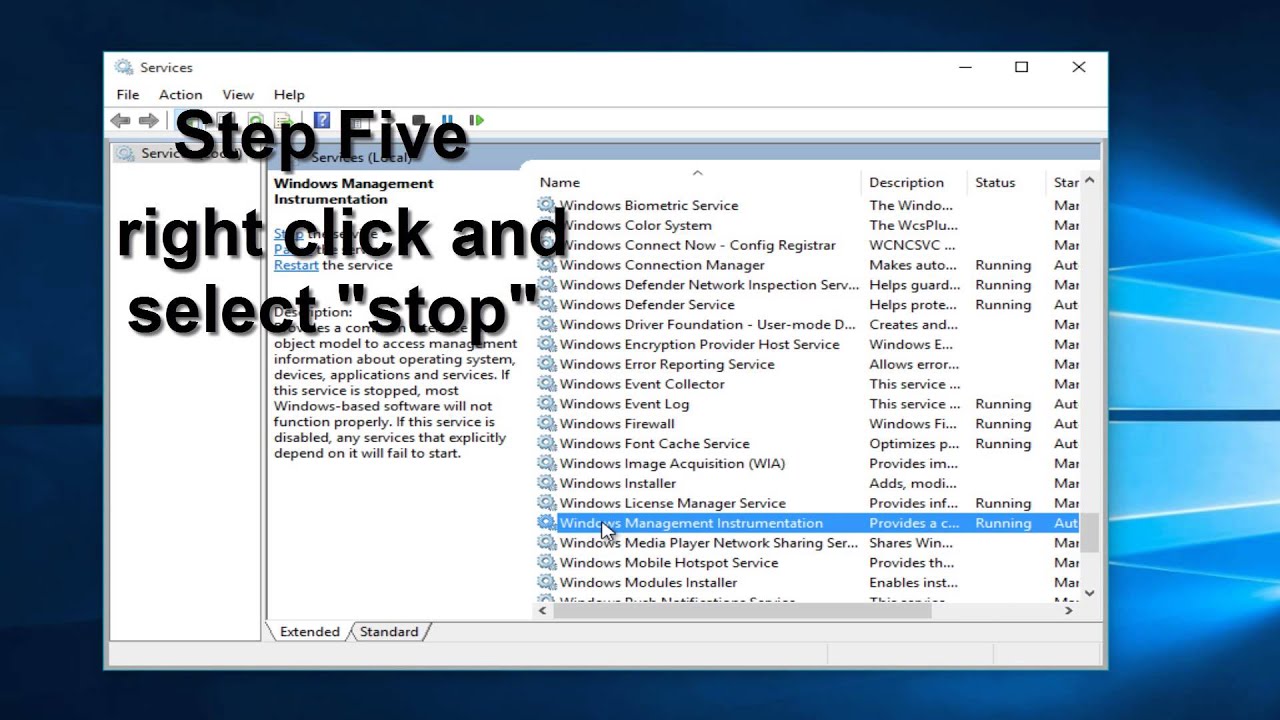
Task: Click the horizontal scrollbar left arrow
Action: point(544,610)
